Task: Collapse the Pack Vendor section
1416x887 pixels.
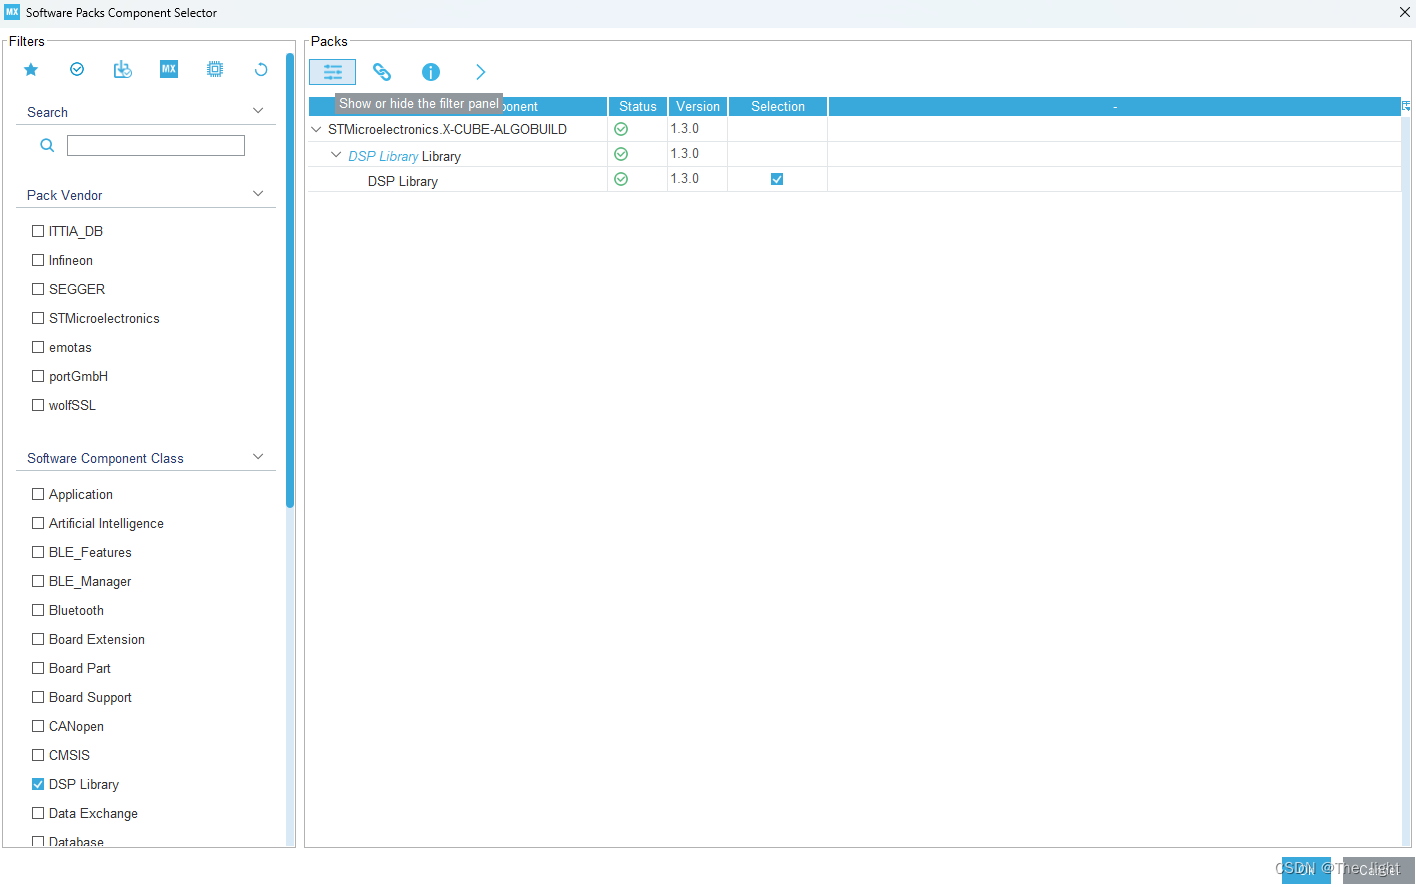Action: [258, 195]
